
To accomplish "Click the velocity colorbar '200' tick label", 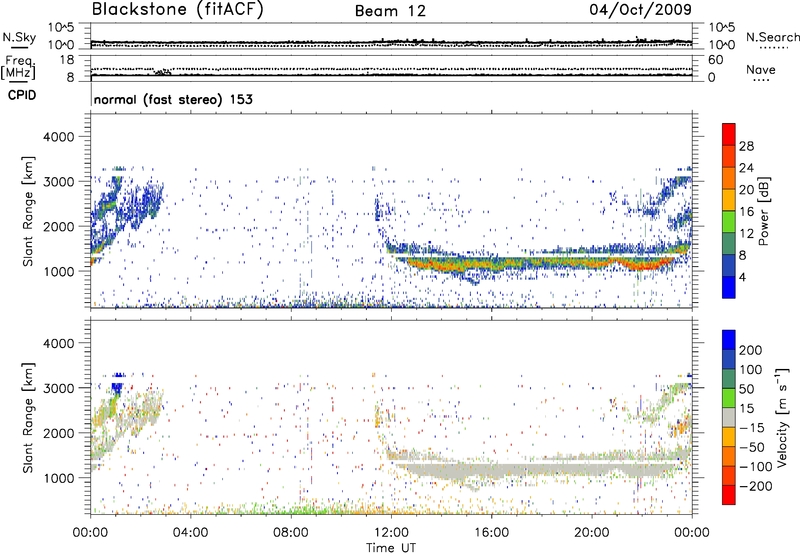I will tap(751, 350).
